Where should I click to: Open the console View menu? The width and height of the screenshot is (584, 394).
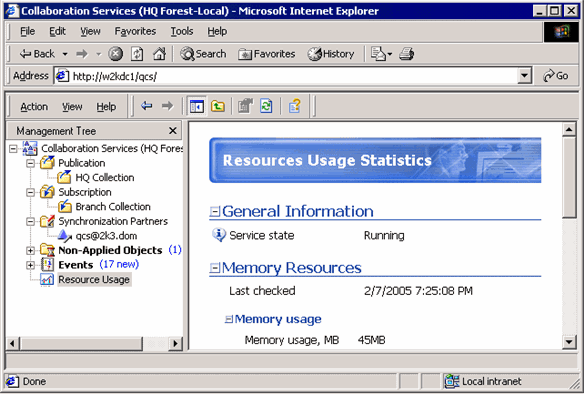pyautogui.click(x=72, y=107)
